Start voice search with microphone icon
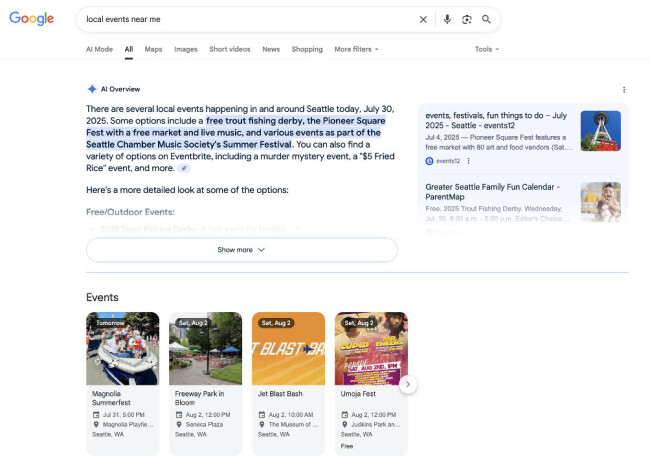650x463 pixels. click(x=447, y=19)
